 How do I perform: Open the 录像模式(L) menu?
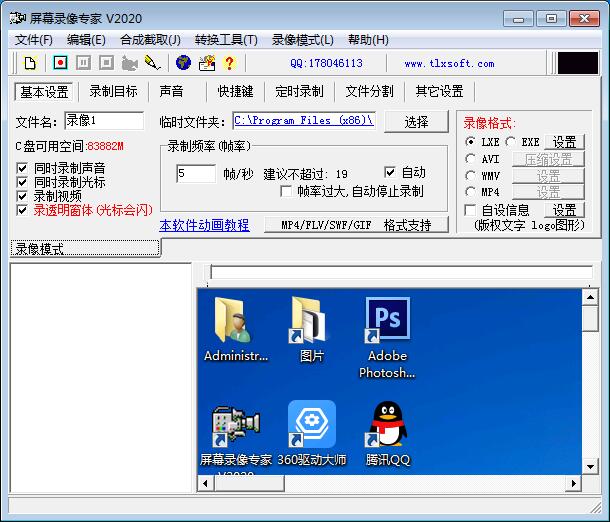point(303,40)
